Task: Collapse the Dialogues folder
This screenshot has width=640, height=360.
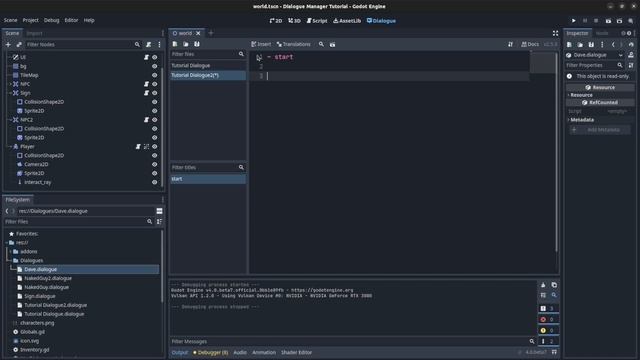Action: pyautogui.click(x=10, y=260)
